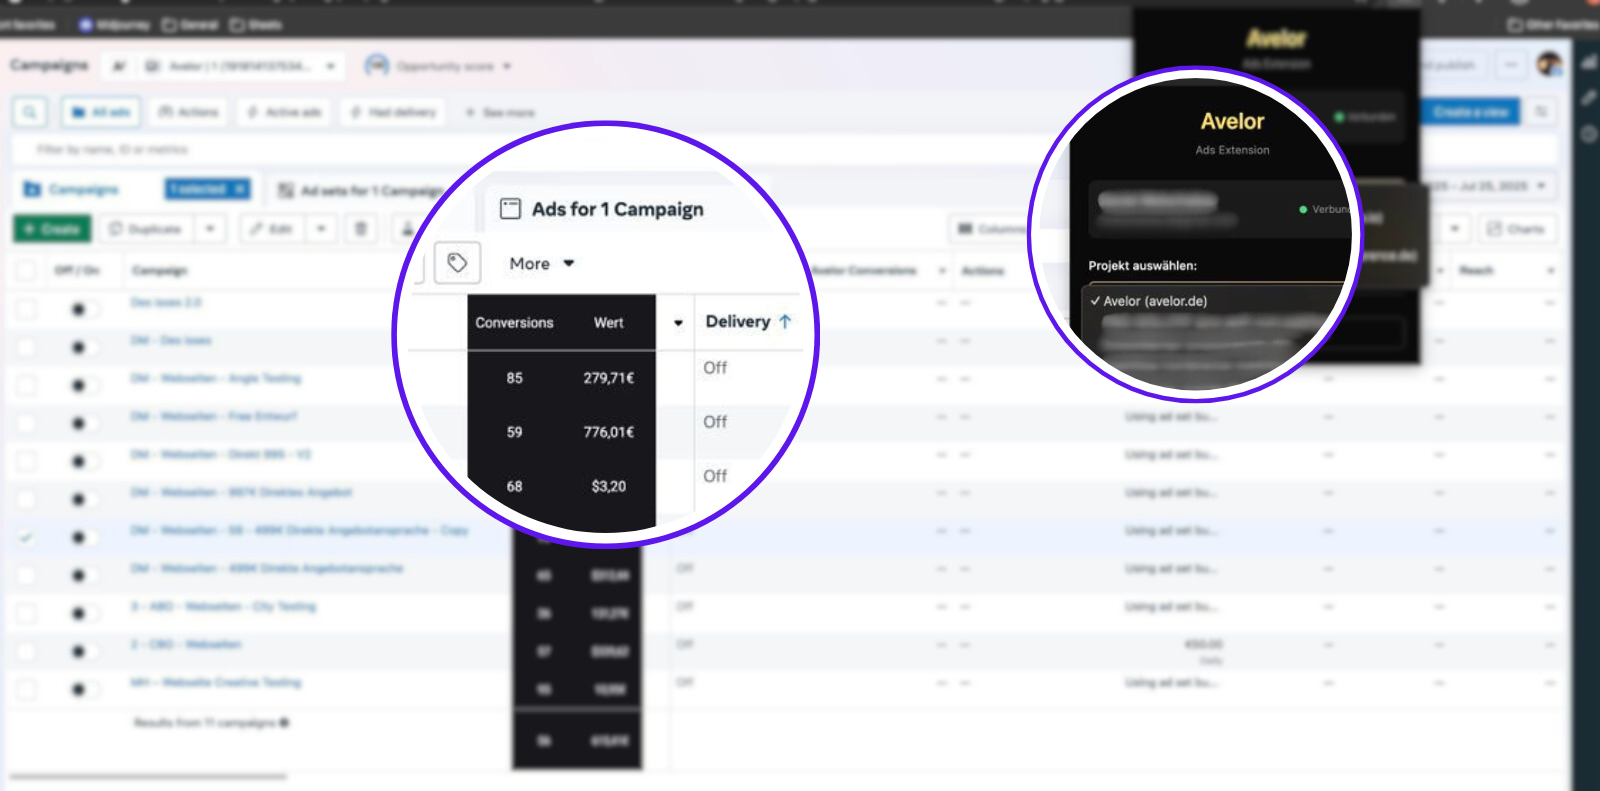Open the Ads for 1 Campaign tab

pyautogui.click(x=602, y=209)
